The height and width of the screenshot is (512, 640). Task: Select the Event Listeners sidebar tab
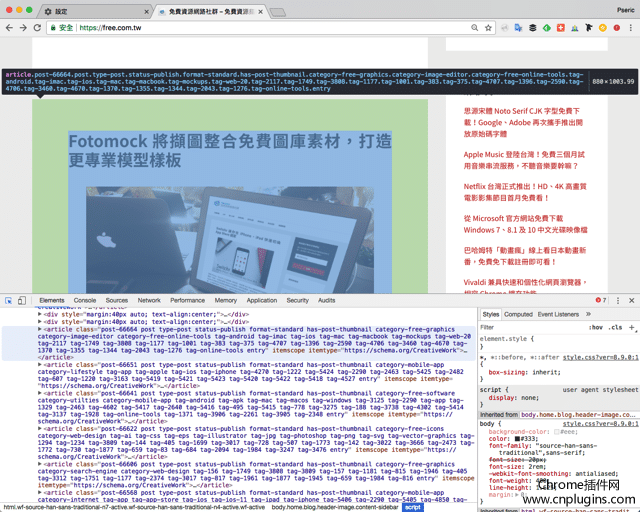558,314
